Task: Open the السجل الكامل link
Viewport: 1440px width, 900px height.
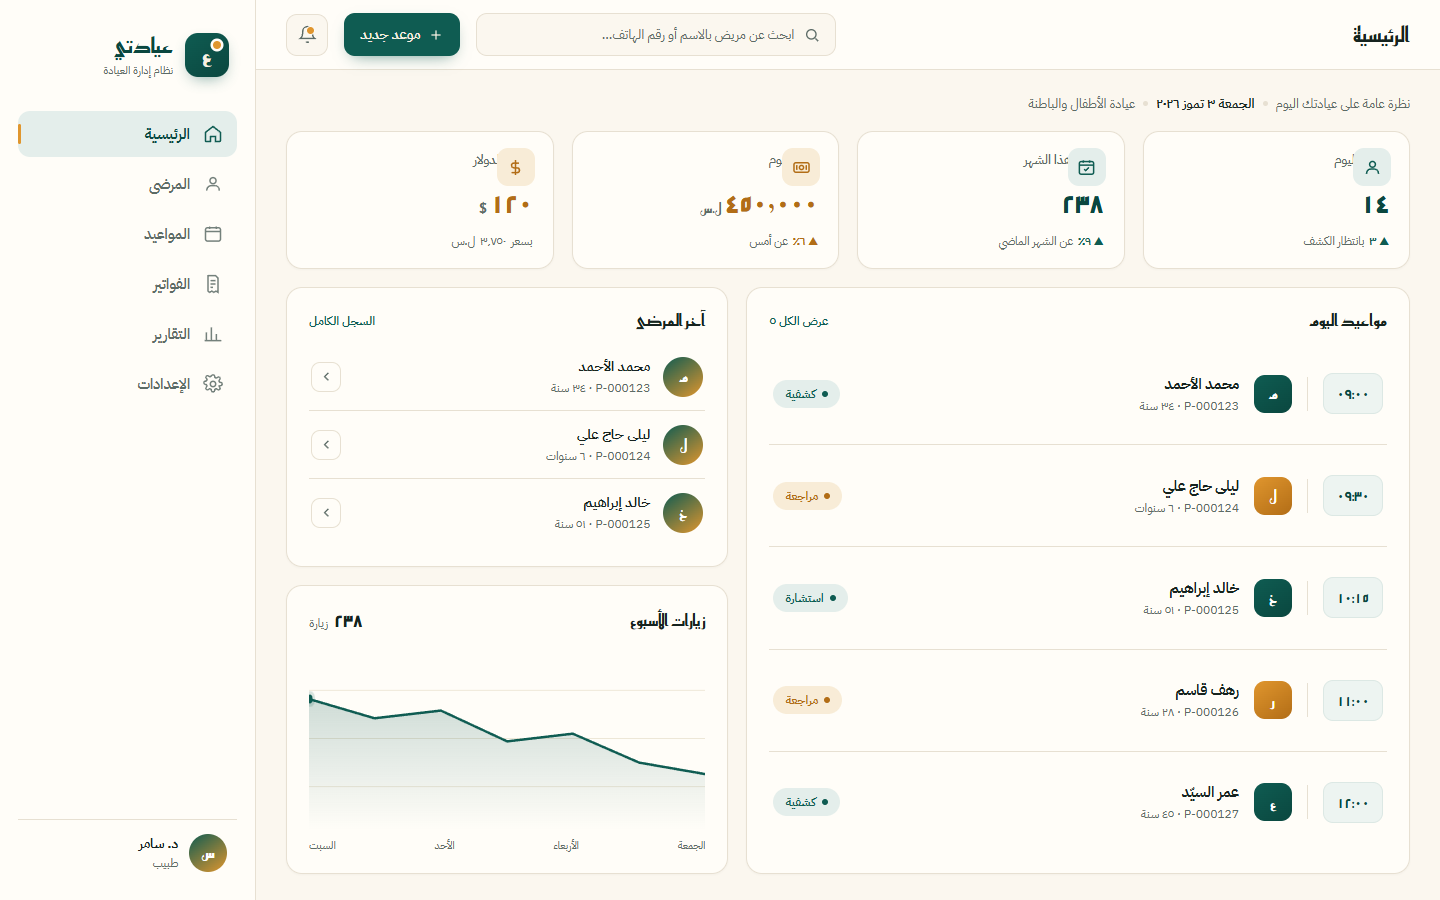Action: click(x=342, y=321)
